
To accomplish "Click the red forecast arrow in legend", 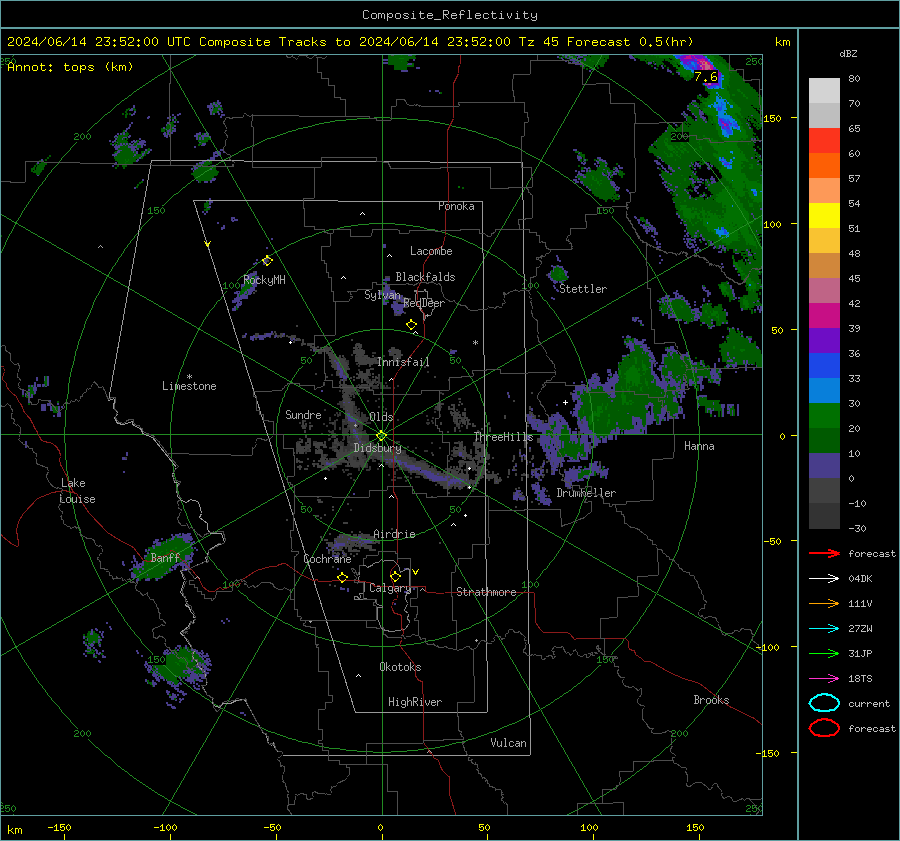I will coord(824,553).
